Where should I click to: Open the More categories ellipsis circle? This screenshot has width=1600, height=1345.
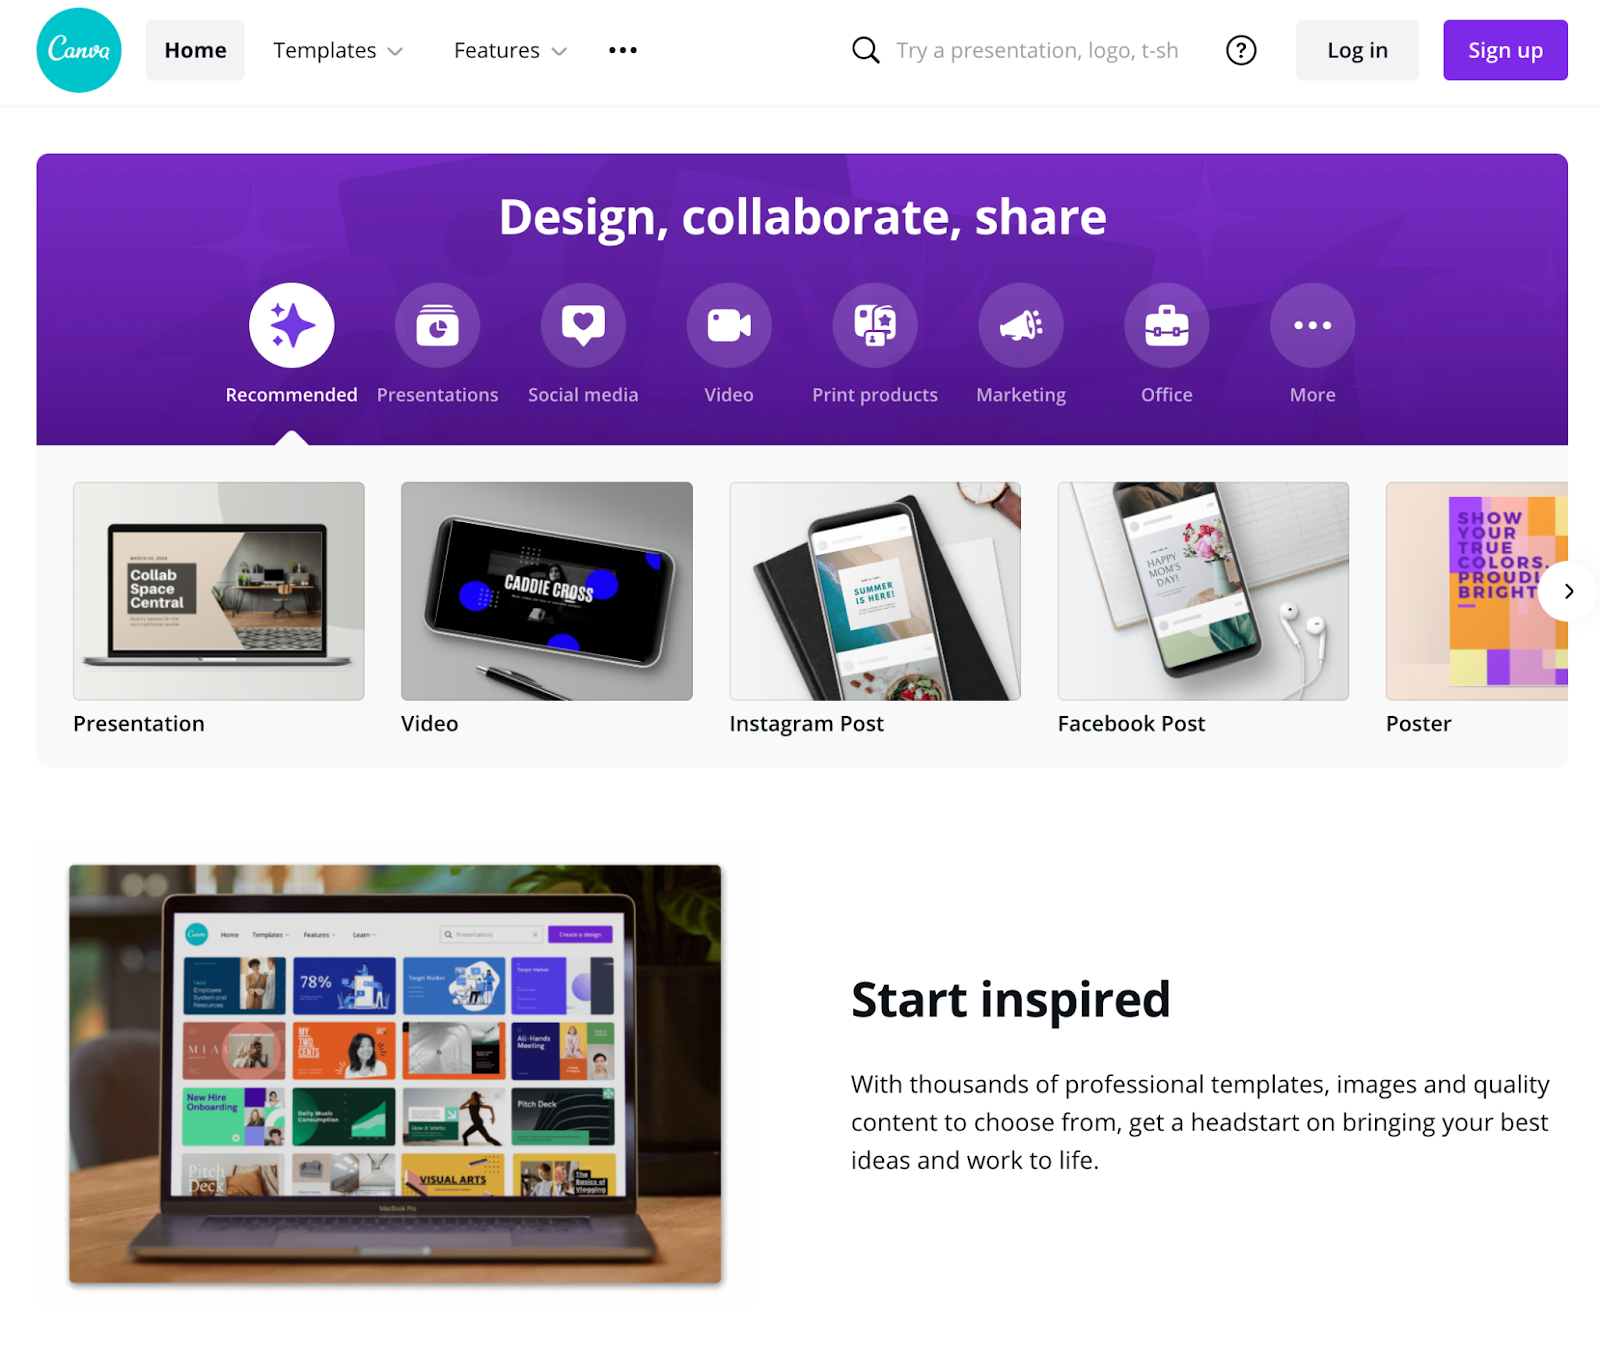(1313, 325)
